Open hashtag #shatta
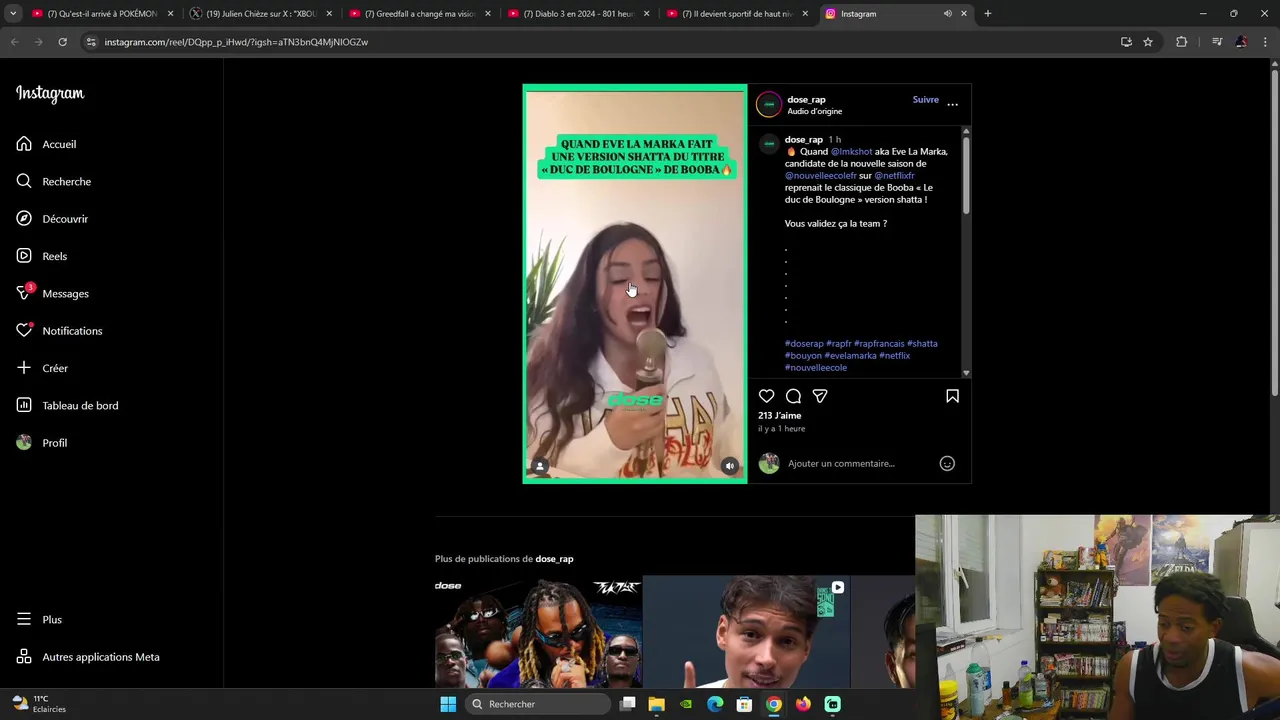Viewport: 1280px width, 720px height. [x=922, y=344]
